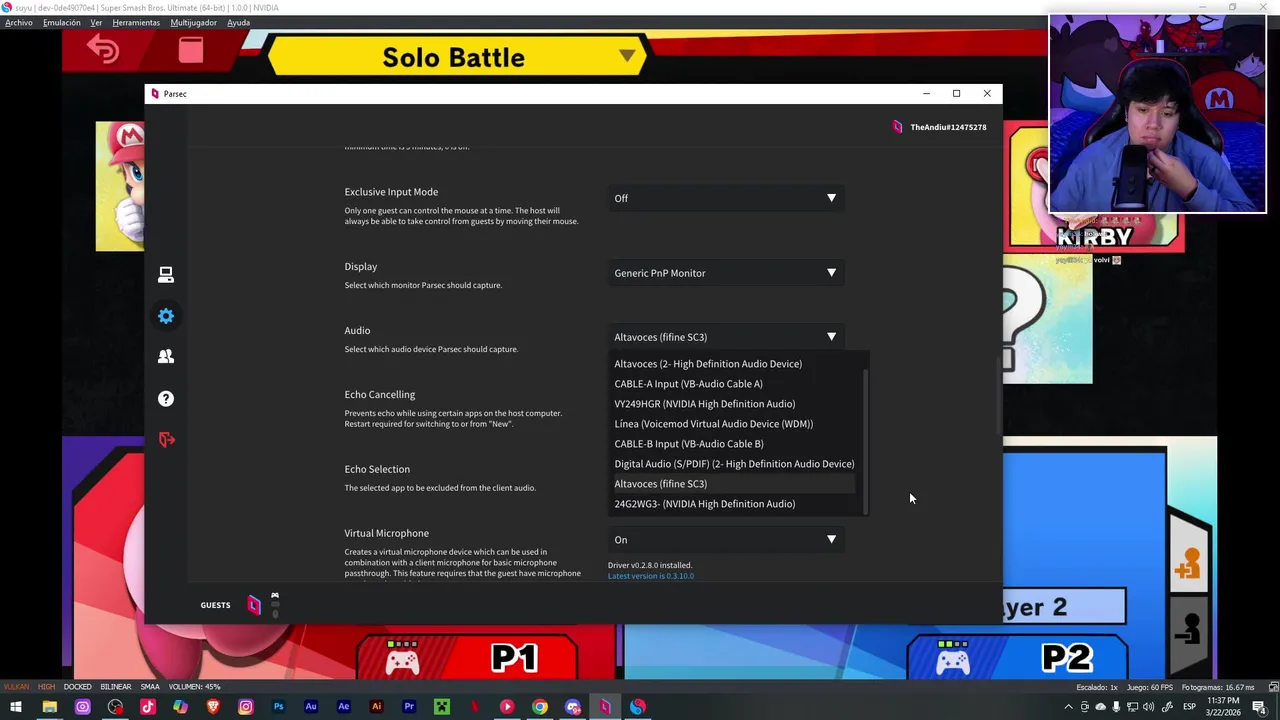The height and width of the screenshot is (720, 1280).
Task: Select Línea (Voicemod Virtual Audio Device)
Action: point(734,424)
